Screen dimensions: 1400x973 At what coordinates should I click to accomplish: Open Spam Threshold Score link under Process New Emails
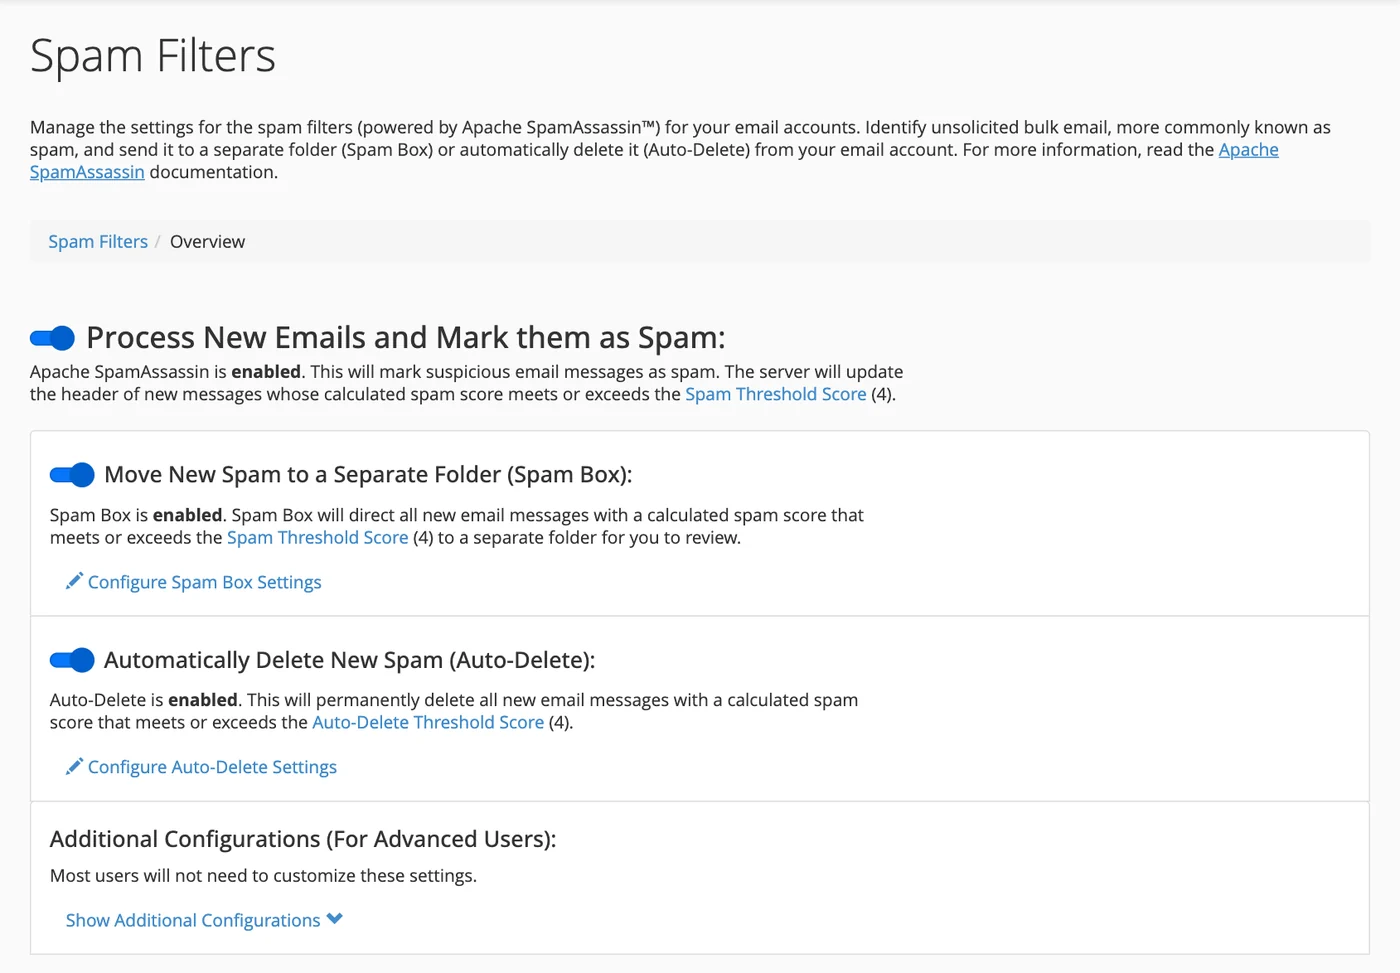click(x=776, y=394)
